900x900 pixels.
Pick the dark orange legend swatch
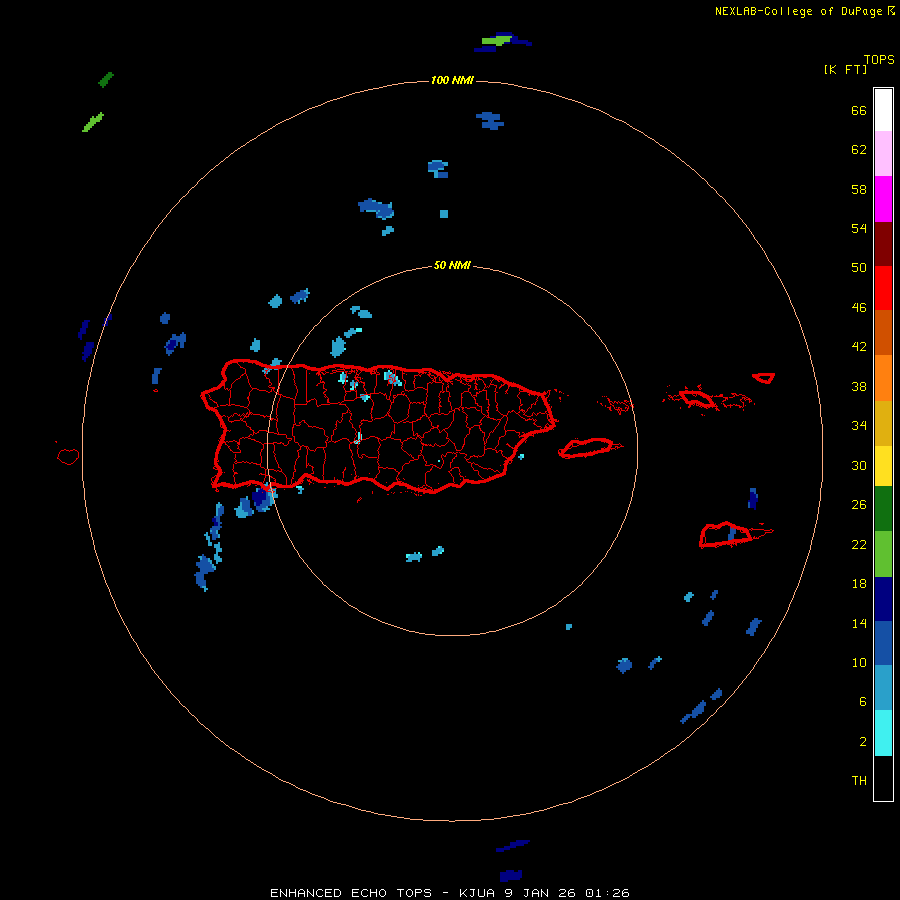883,332
